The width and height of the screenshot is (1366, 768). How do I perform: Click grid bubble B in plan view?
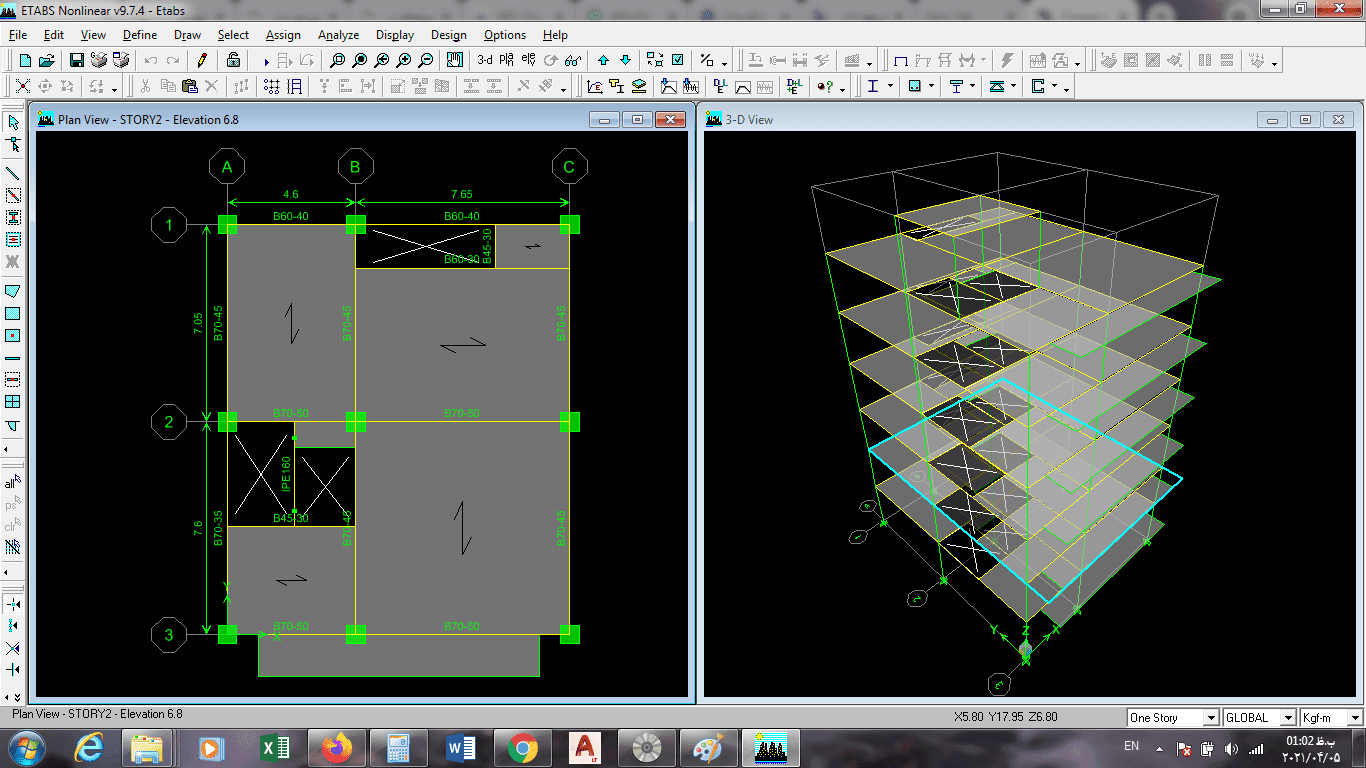point(355,167)
